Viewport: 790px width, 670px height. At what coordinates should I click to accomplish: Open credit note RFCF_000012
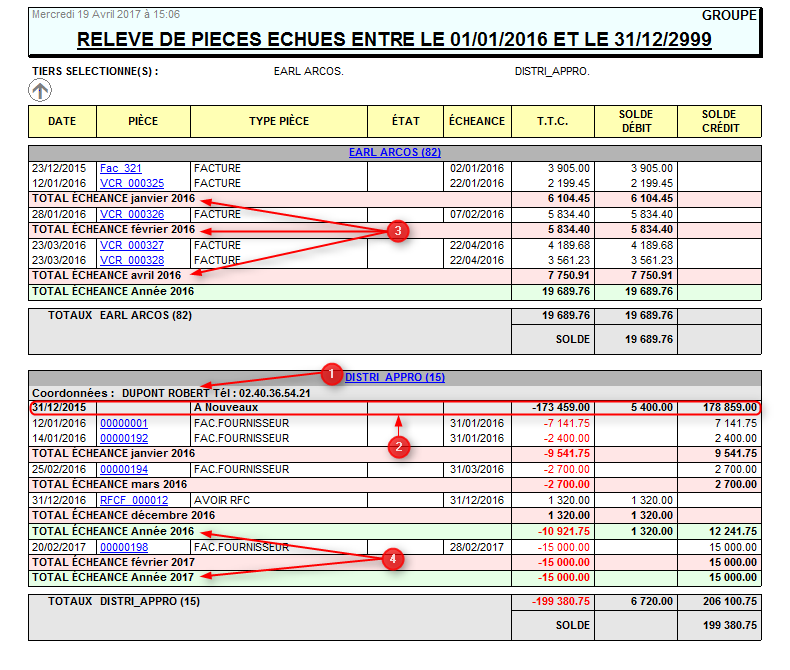(x=133, y=500)
